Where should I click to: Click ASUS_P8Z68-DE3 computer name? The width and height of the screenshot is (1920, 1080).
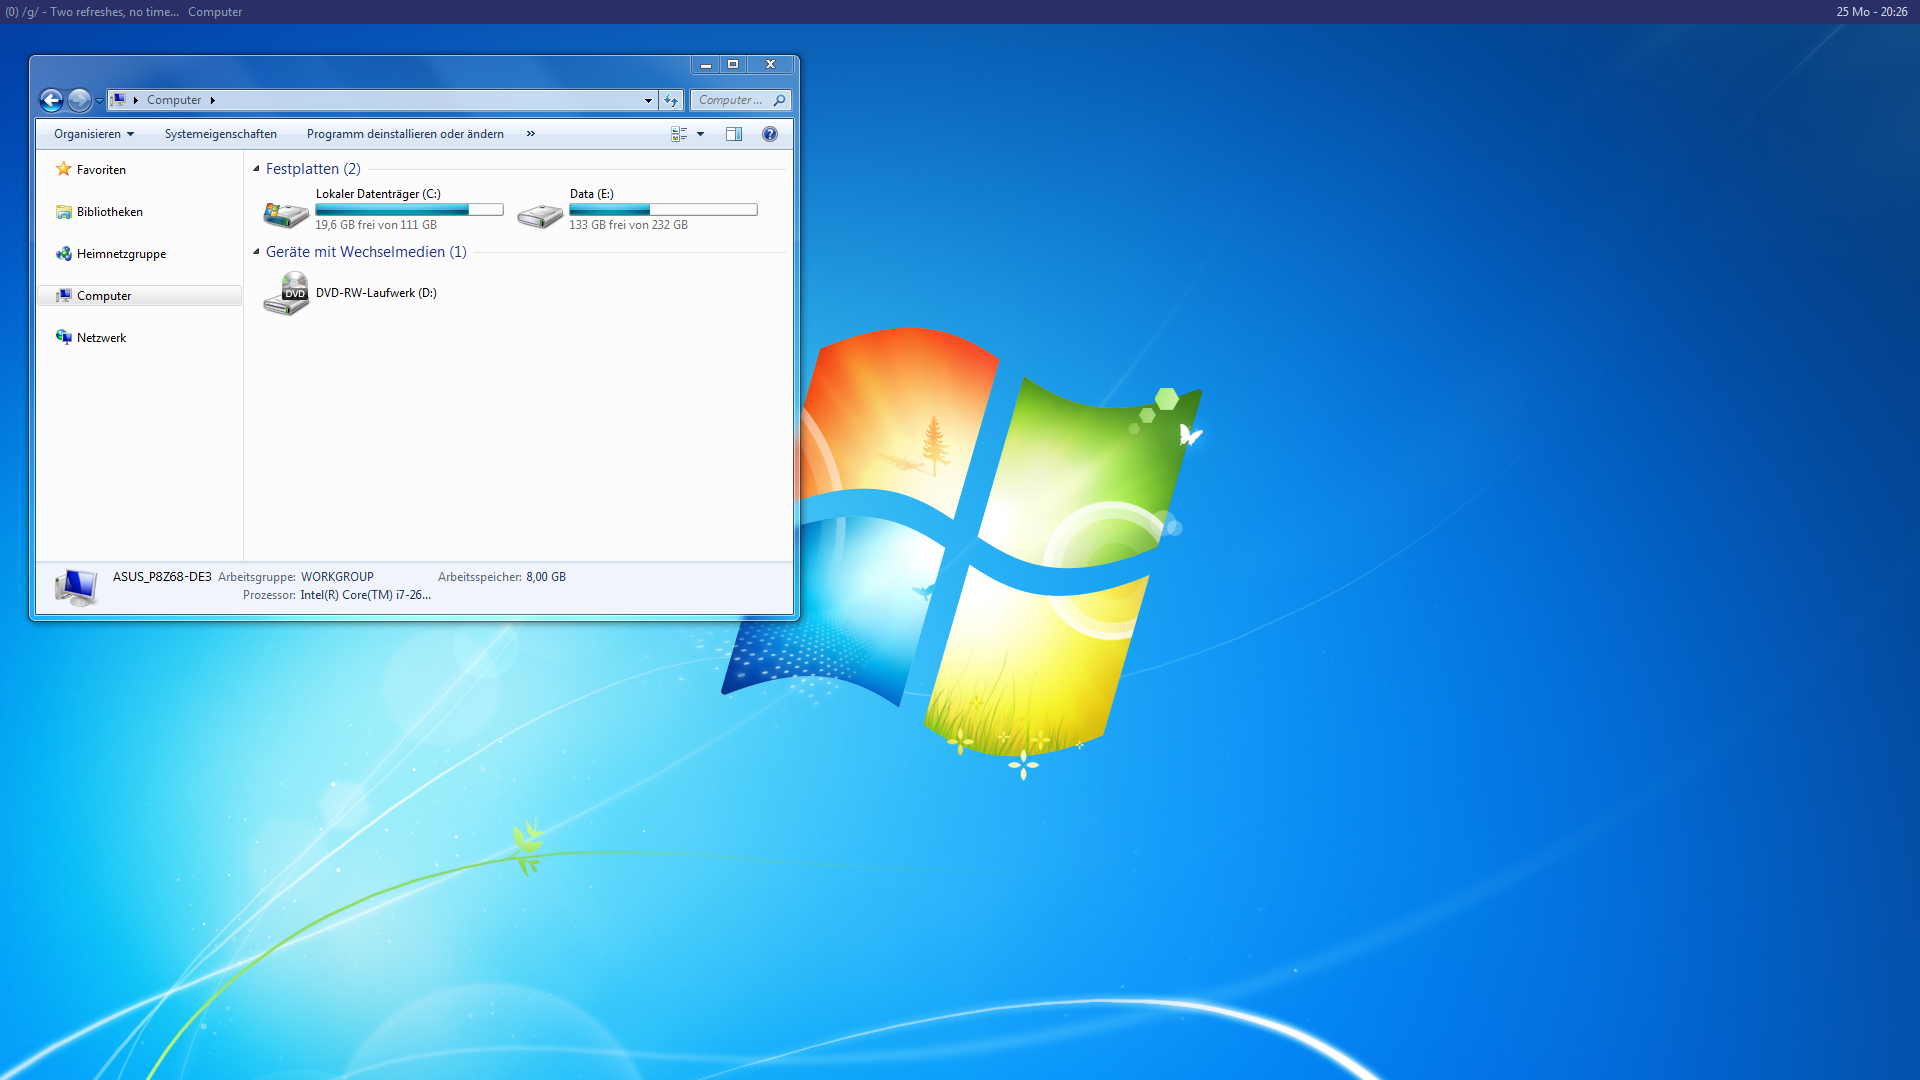162,577
